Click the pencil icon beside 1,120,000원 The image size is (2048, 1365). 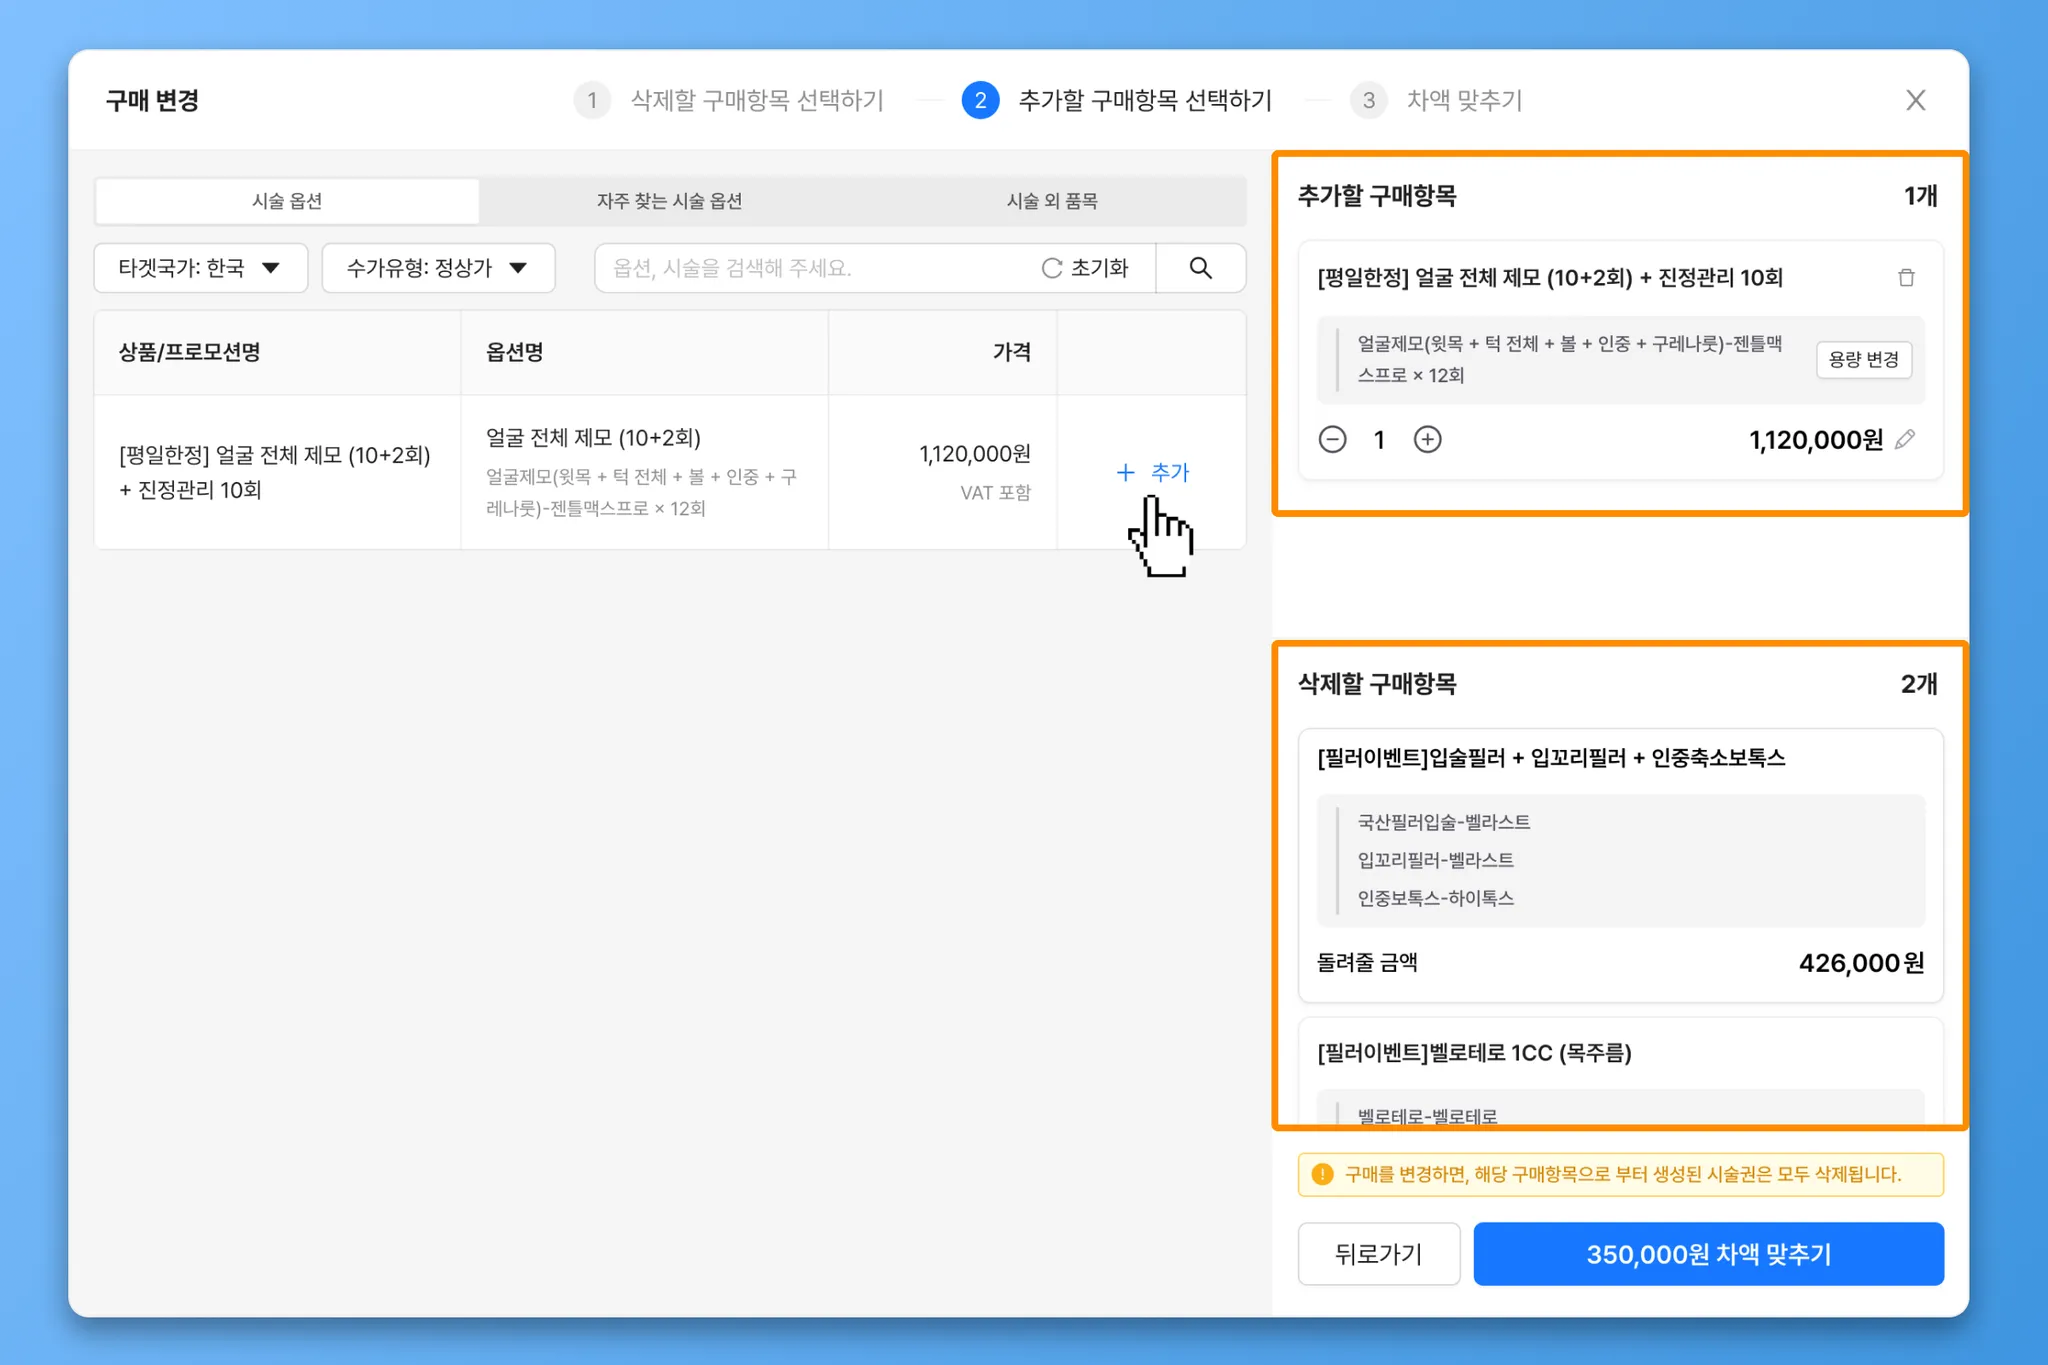1905,439
